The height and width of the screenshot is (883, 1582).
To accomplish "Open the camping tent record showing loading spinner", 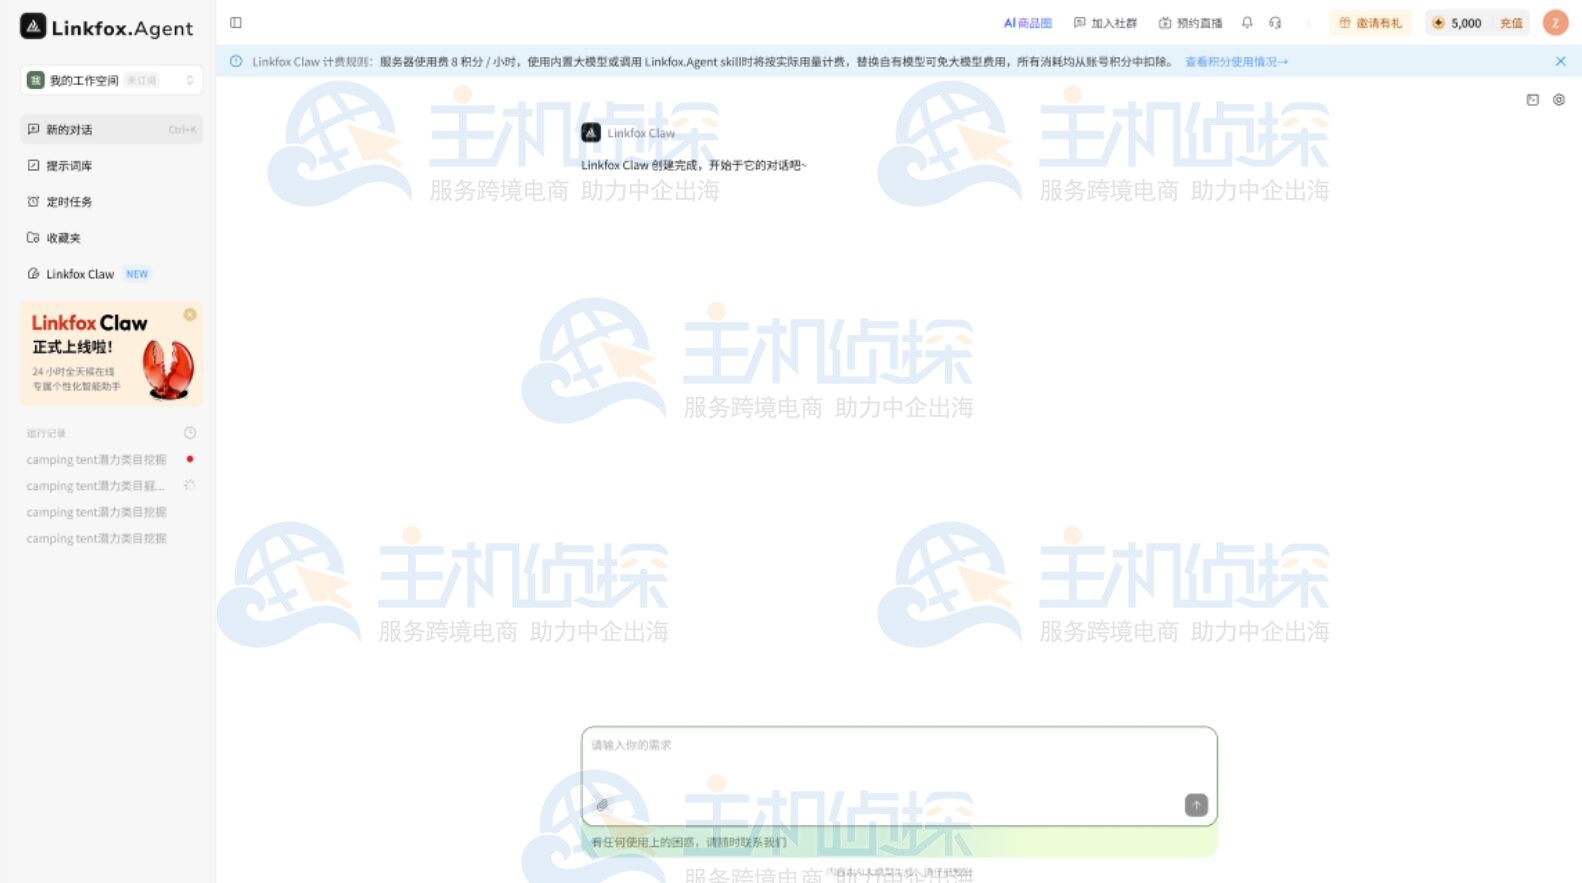I will [x=111, y=486].
